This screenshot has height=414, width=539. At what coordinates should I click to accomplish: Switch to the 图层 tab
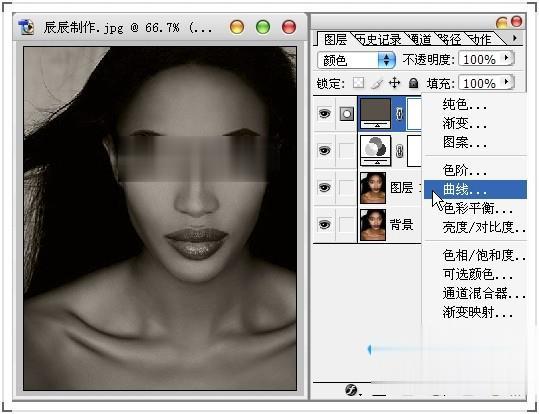tap(335, 39)
